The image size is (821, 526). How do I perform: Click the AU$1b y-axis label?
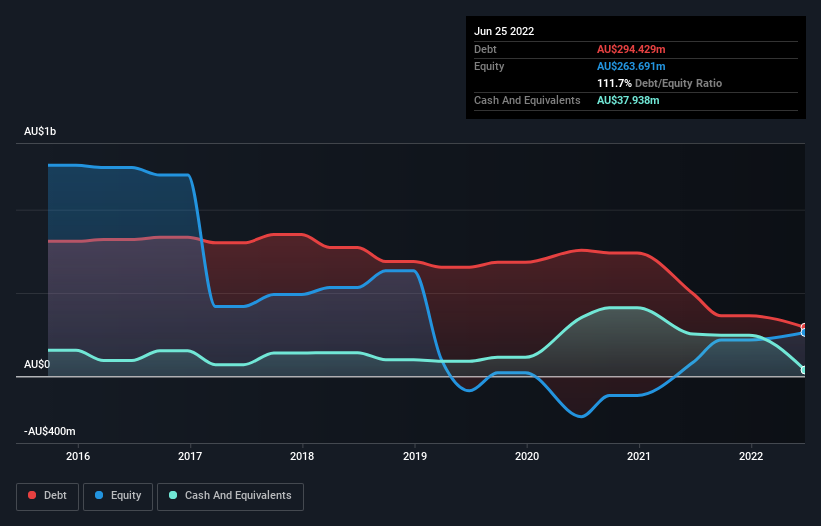click(x=40, y=131)
